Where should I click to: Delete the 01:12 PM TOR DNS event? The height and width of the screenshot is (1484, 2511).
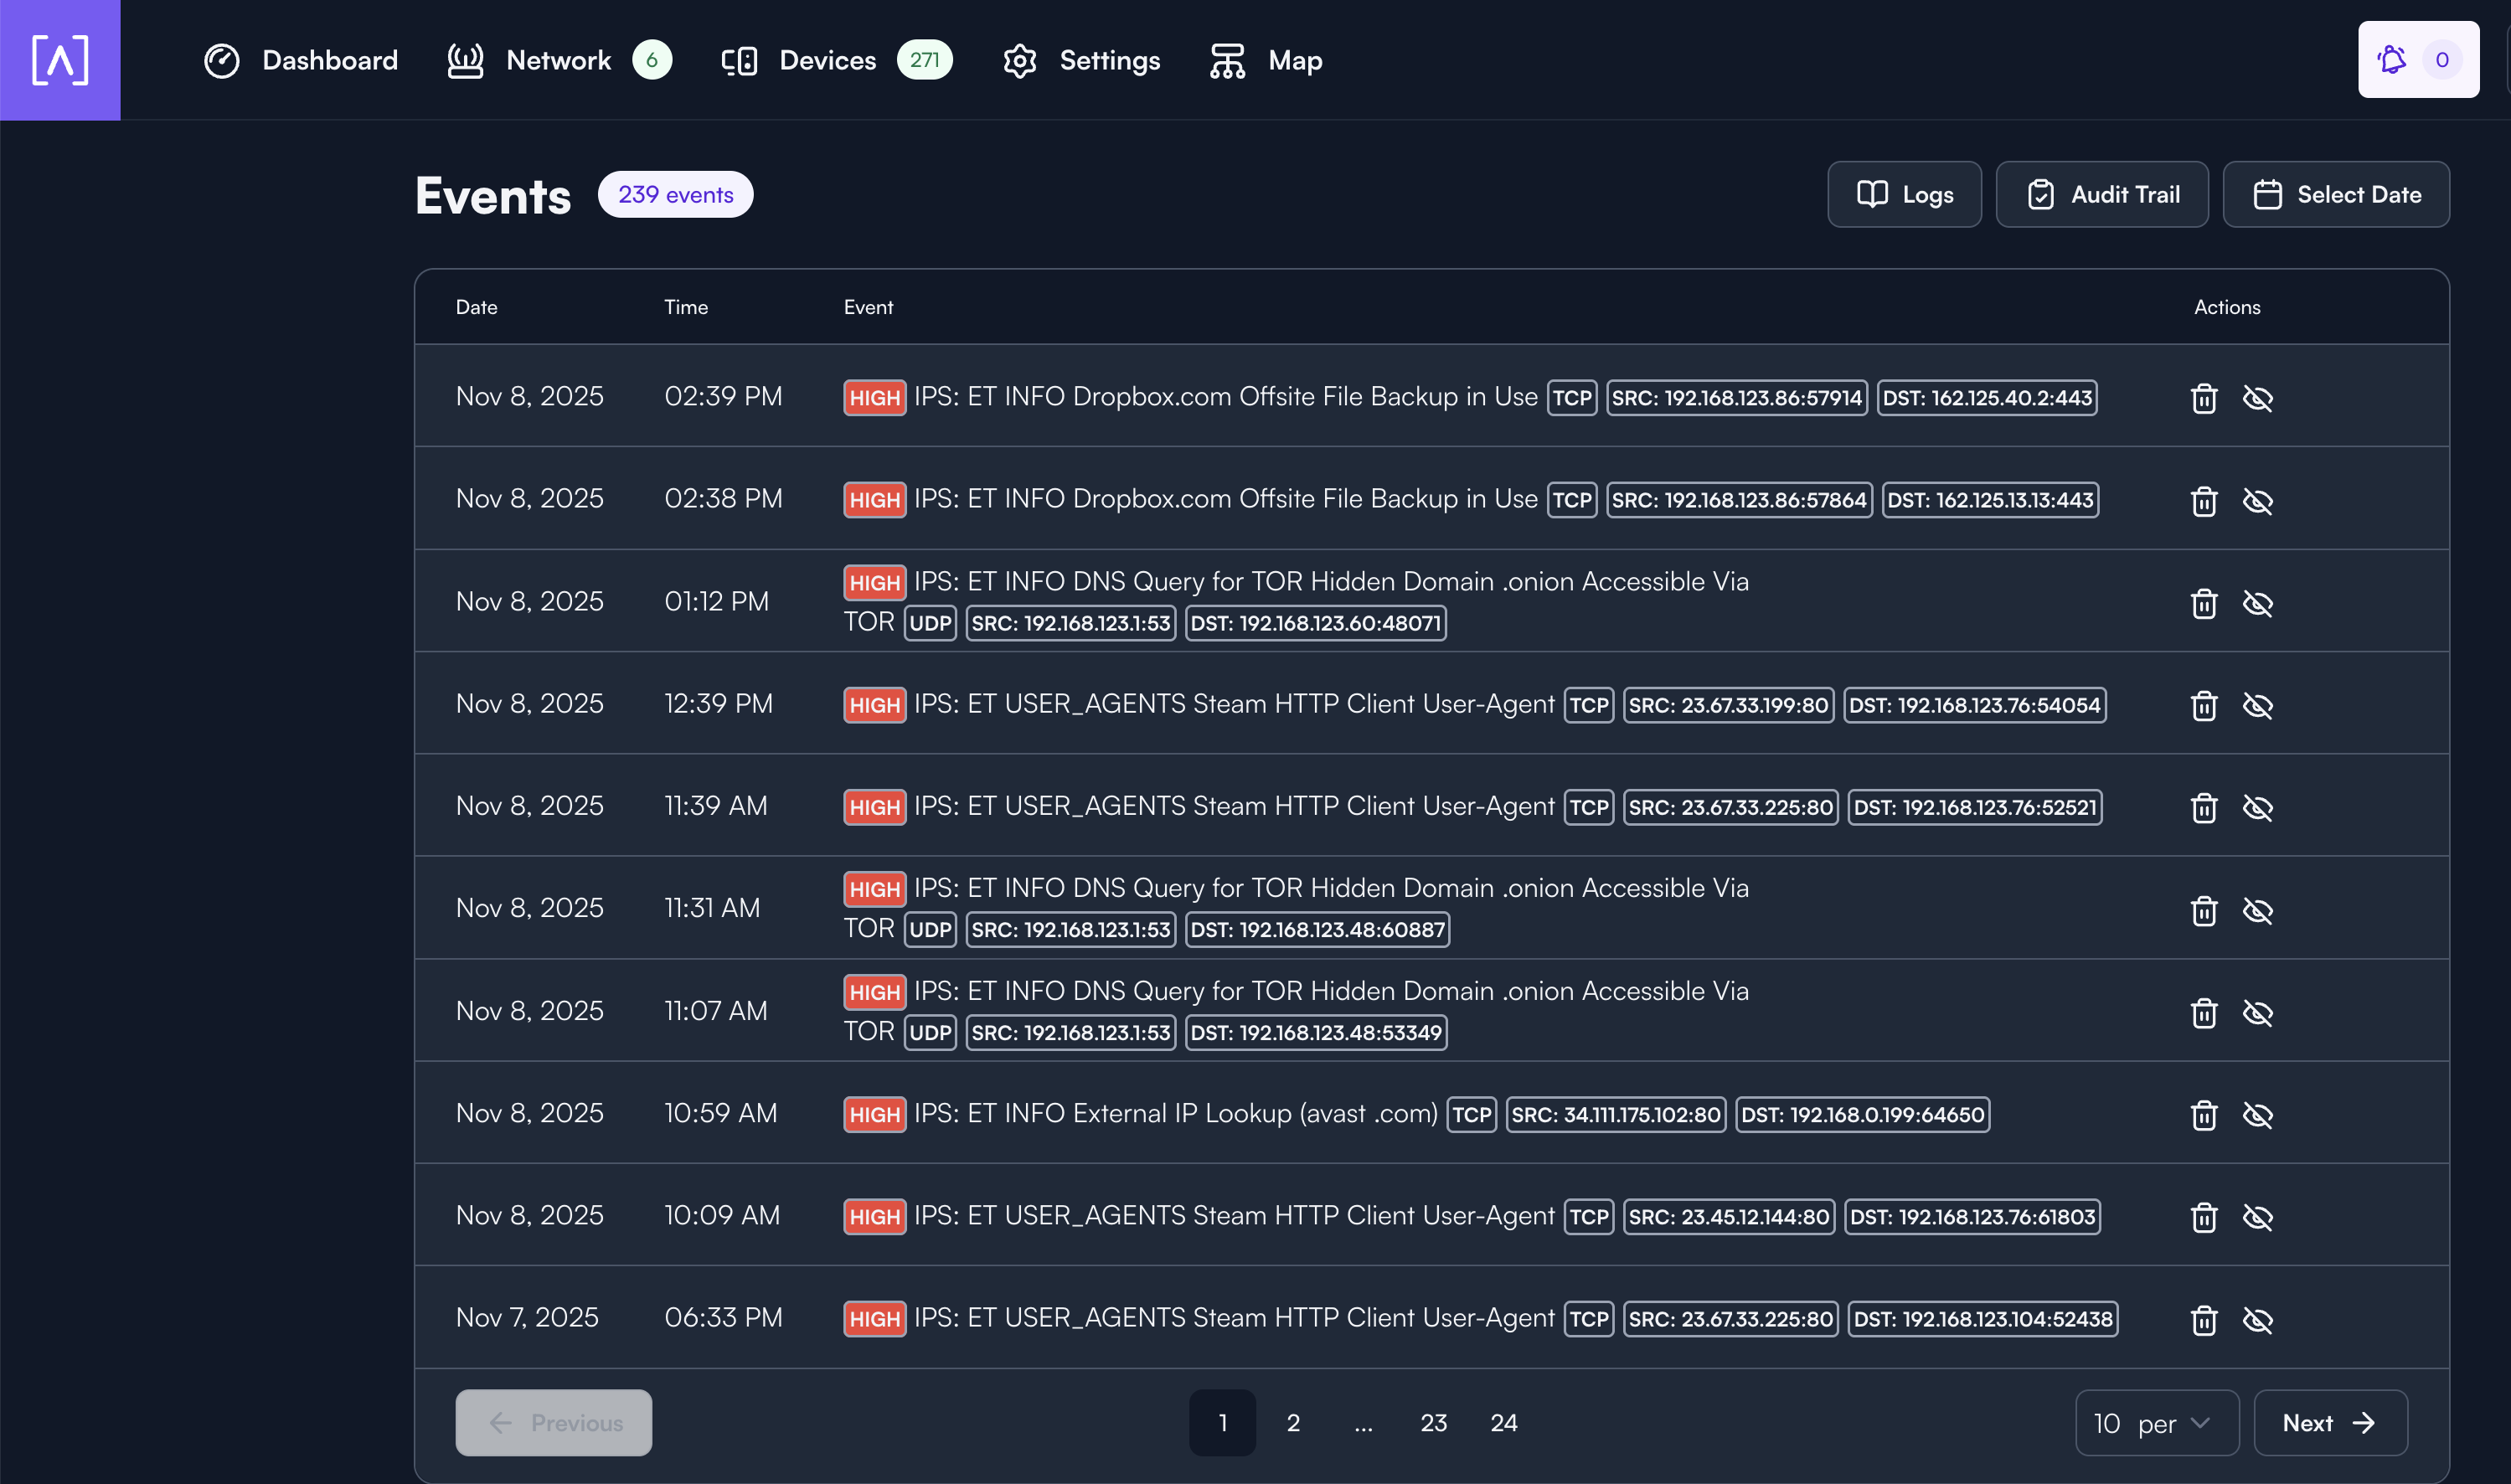[2204, 603]
